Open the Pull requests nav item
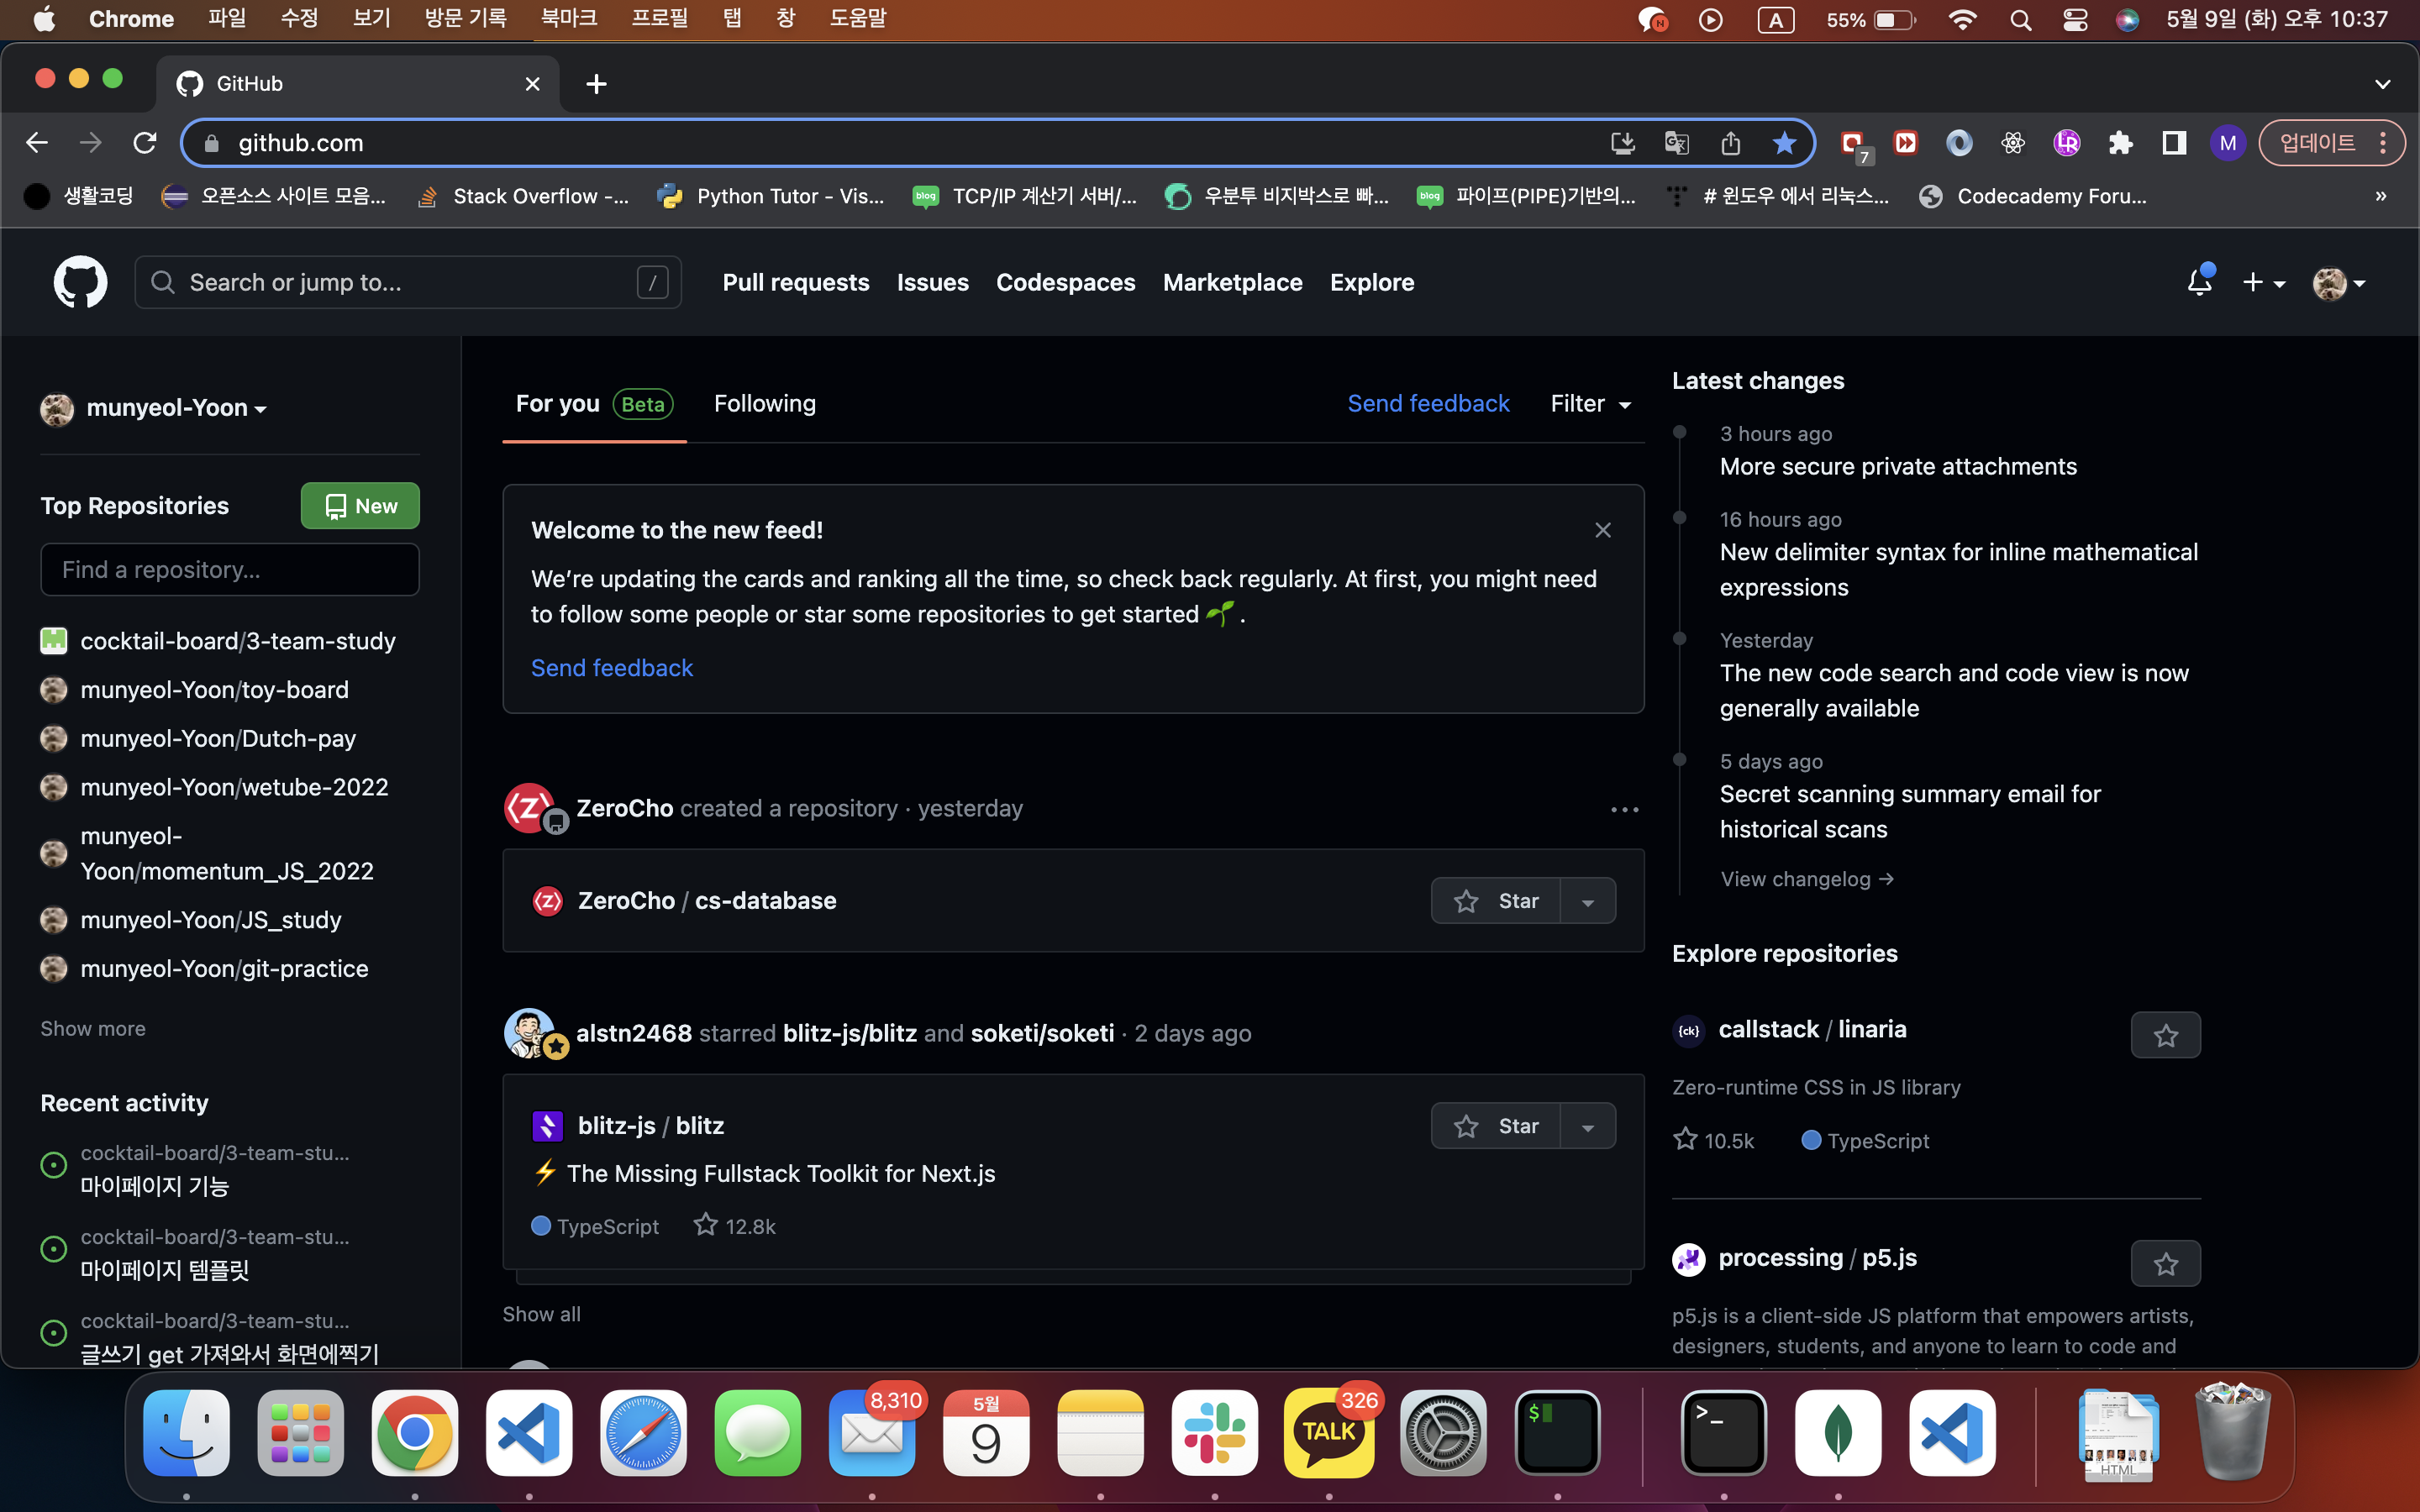The height and width of the screenshot is (1512, 2420). point(795,282)
